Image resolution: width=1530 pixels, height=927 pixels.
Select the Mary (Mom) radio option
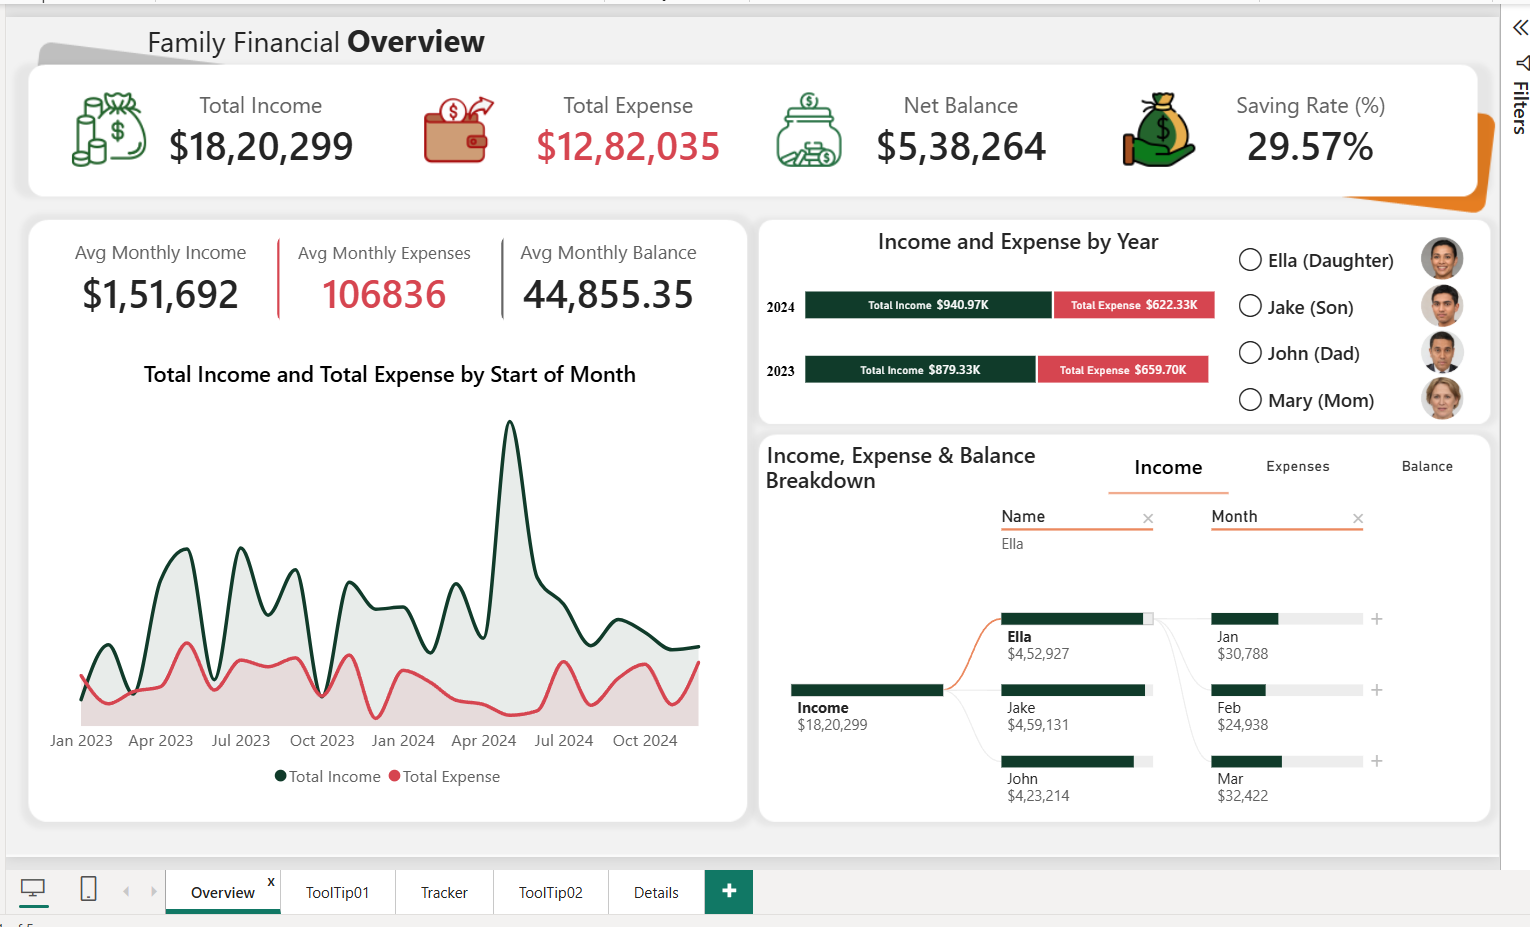[x=1250, y=400]
